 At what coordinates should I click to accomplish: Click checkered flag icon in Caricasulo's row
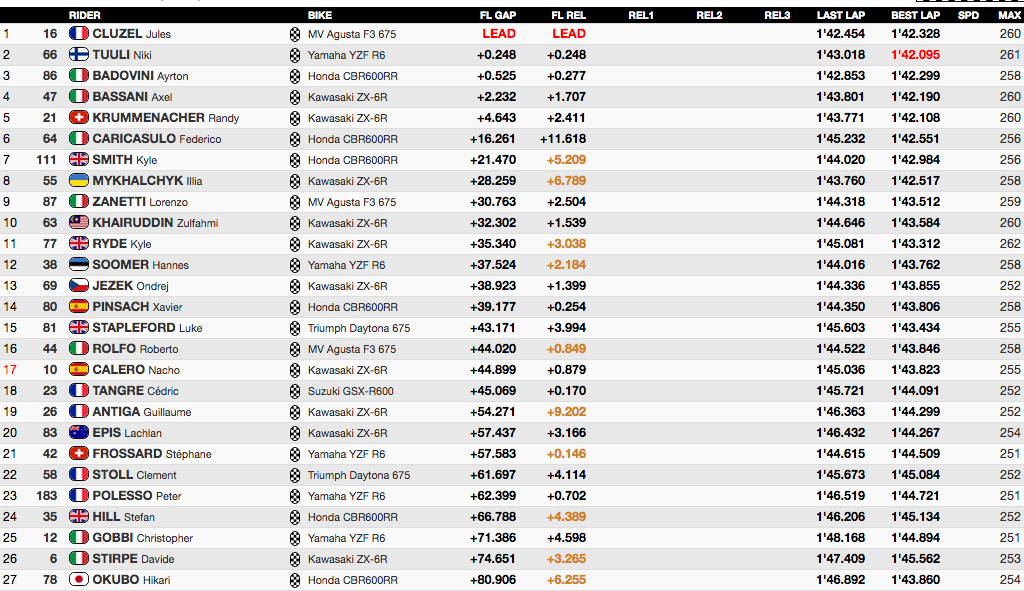click(295, 139)
